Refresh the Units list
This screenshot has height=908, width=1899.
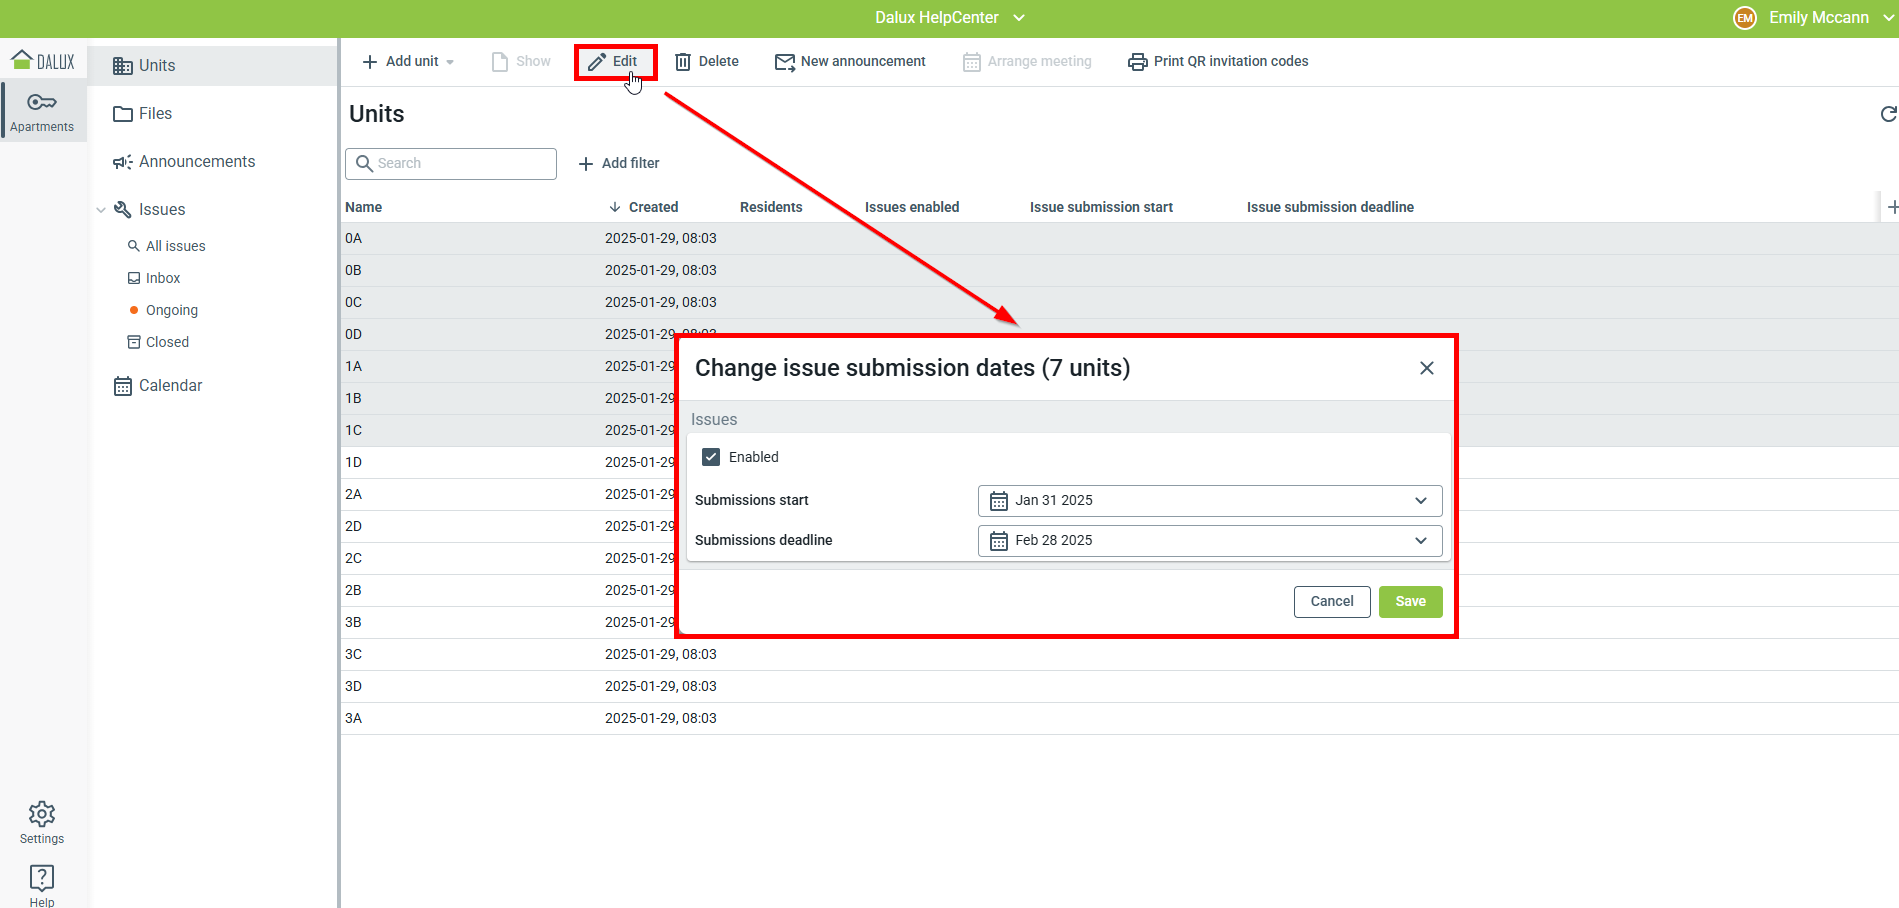(x=1887, y=115)
